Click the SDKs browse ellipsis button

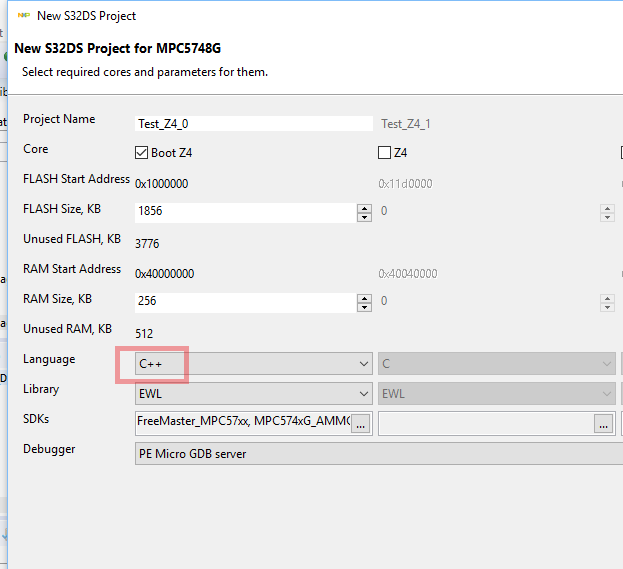tap(361, 424)
